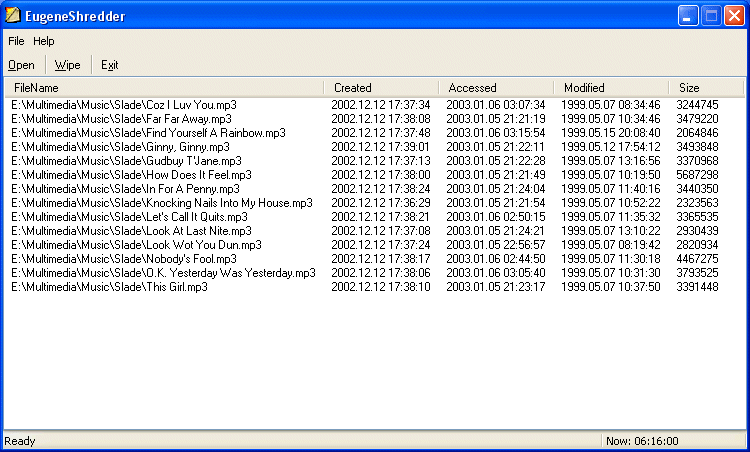Click created time 2002.12.12 17:39:01
The image size is (750, 452).
pyautogui.click(x=381, y=147)
